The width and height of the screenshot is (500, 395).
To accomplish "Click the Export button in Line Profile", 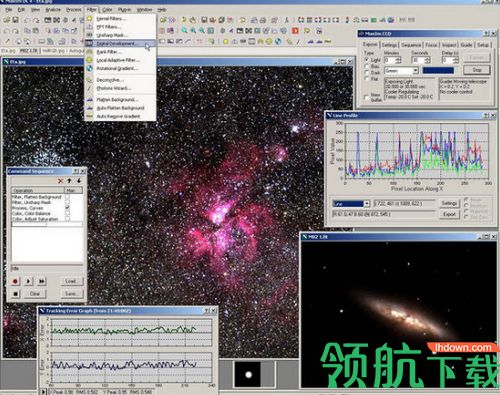I will tap(449, 214).
